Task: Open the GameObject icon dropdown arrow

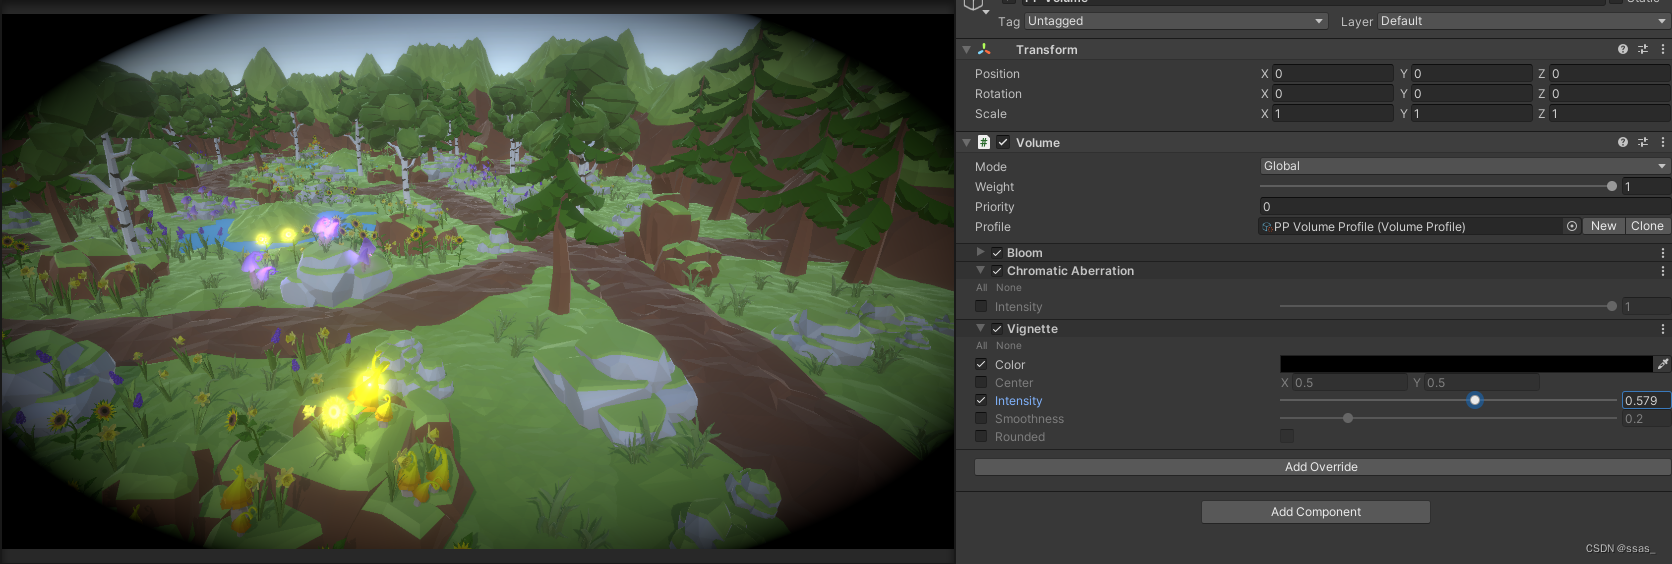Action: tap(987, 13)
